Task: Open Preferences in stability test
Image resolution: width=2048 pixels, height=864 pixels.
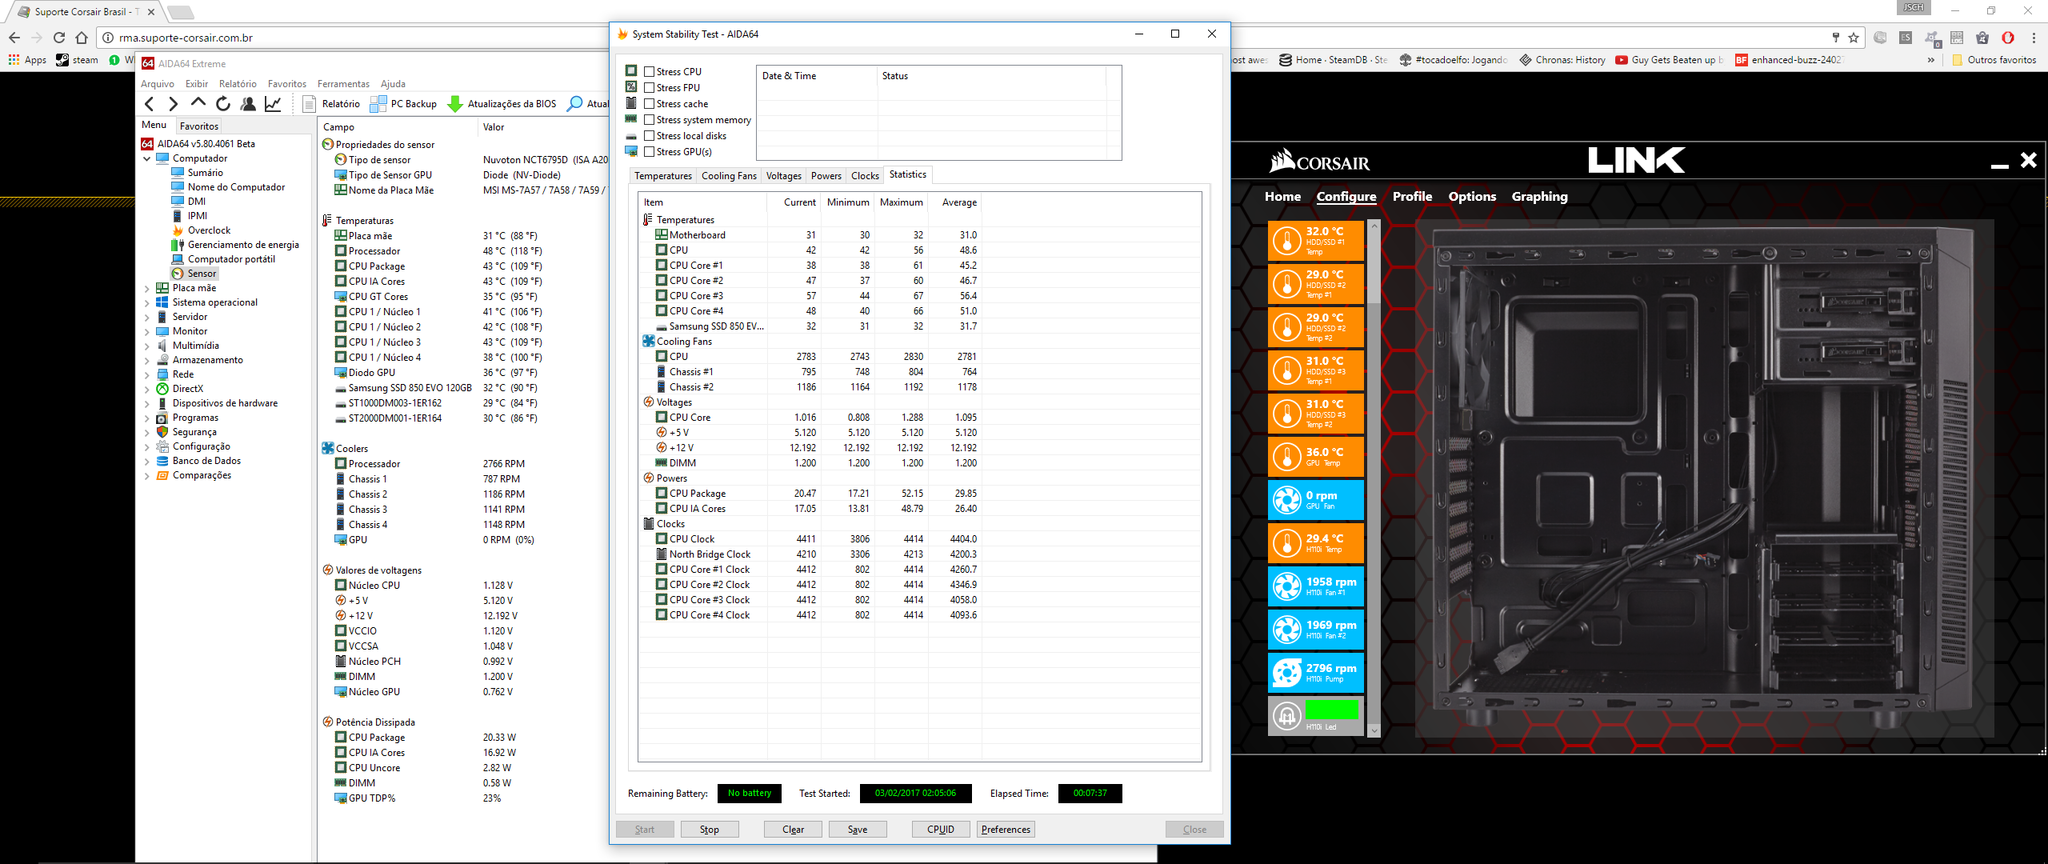Action: pos(1006,829)
